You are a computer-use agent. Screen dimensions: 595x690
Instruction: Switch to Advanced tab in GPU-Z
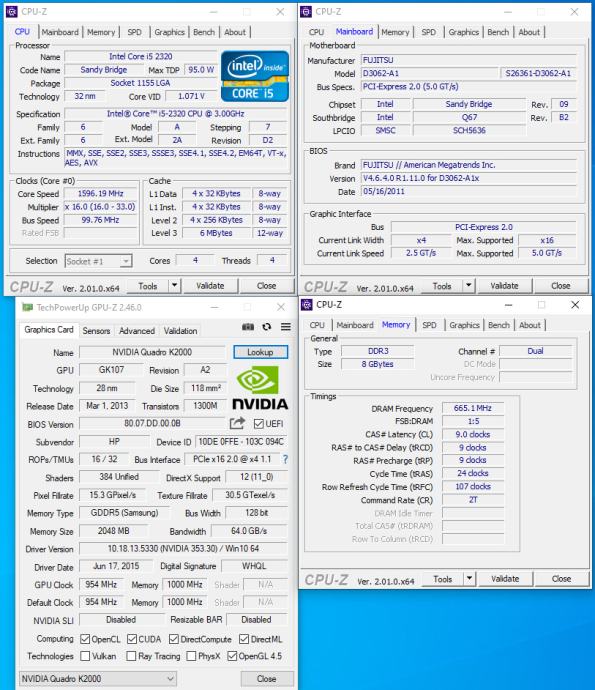[x=137, y=331]
